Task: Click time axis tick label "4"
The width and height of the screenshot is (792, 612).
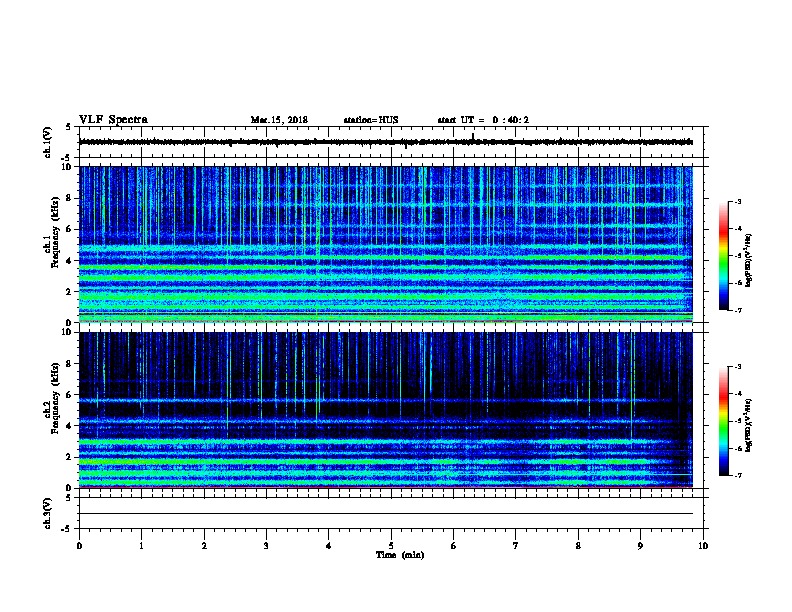Action: tap(329, 546)
